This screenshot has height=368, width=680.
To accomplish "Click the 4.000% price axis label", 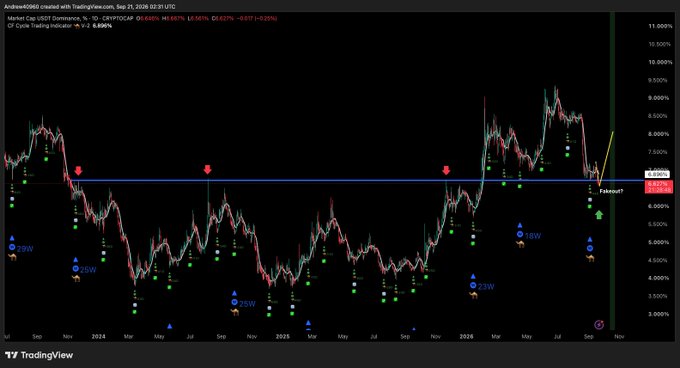I will [x=658, y=278].
